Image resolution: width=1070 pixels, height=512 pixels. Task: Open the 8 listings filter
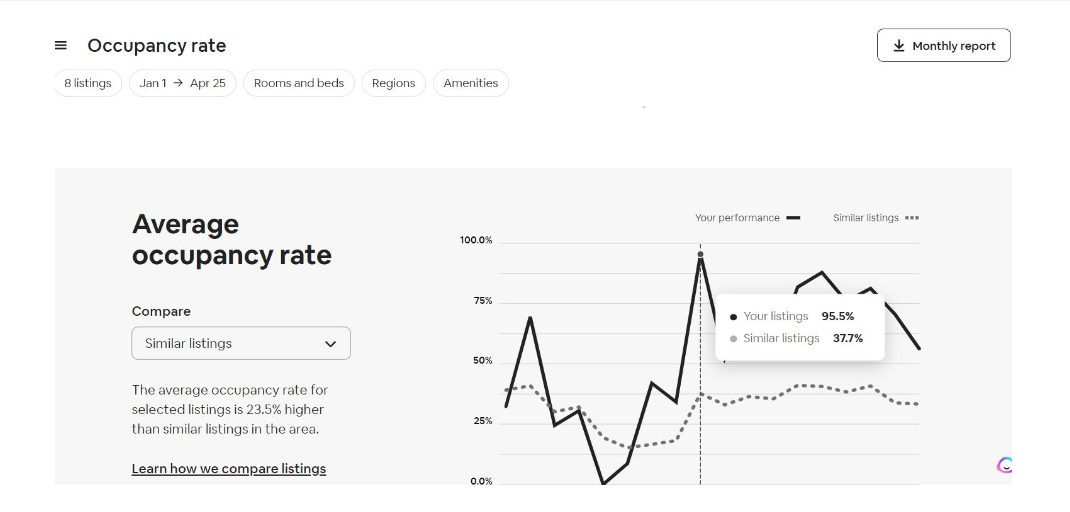[x=87, y=83]
